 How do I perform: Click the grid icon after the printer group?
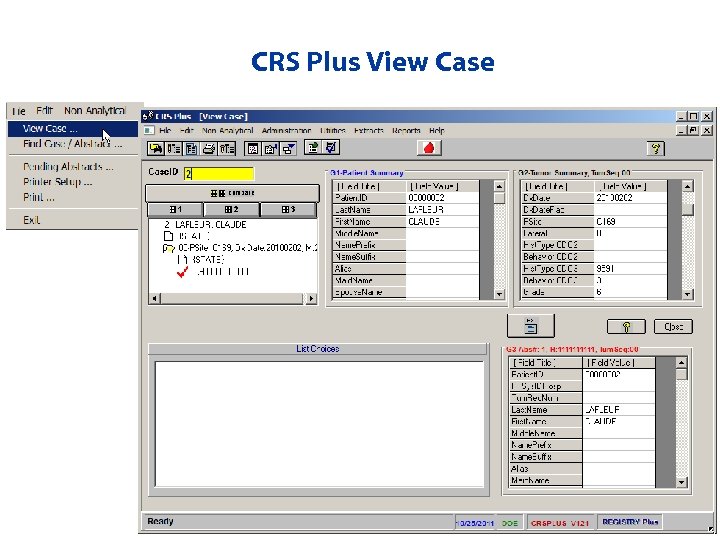tap(253, 148)
